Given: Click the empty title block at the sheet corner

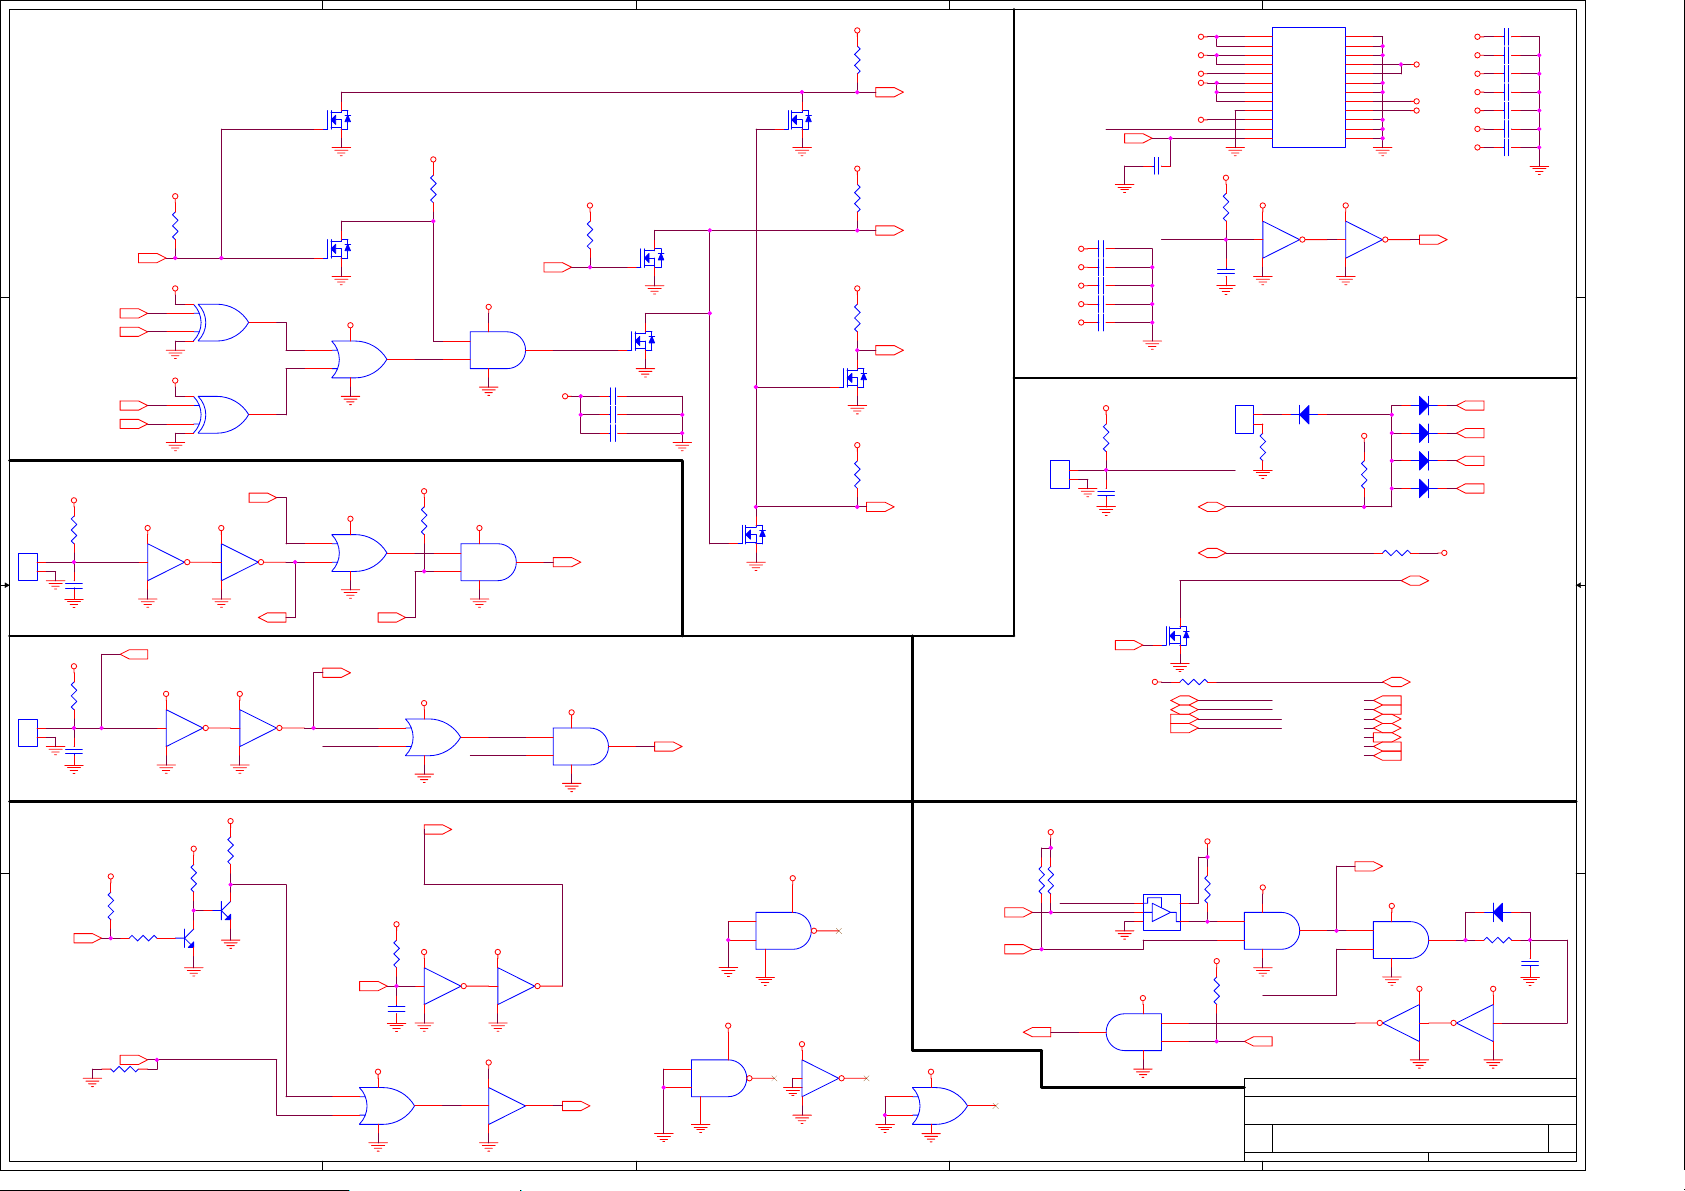Looking at the screenshot, I should click(x=1410, y=1120).
